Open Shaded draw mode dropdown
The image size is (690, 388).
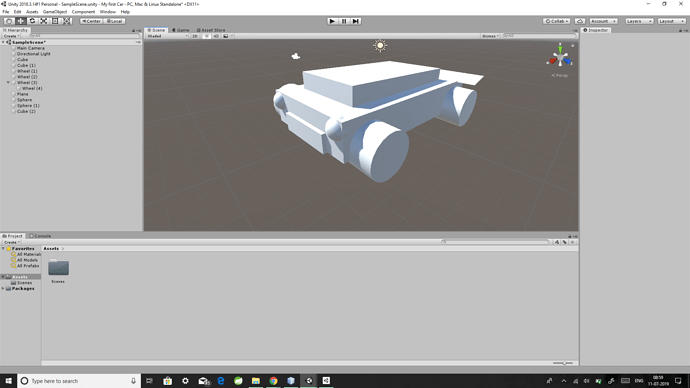167,36
